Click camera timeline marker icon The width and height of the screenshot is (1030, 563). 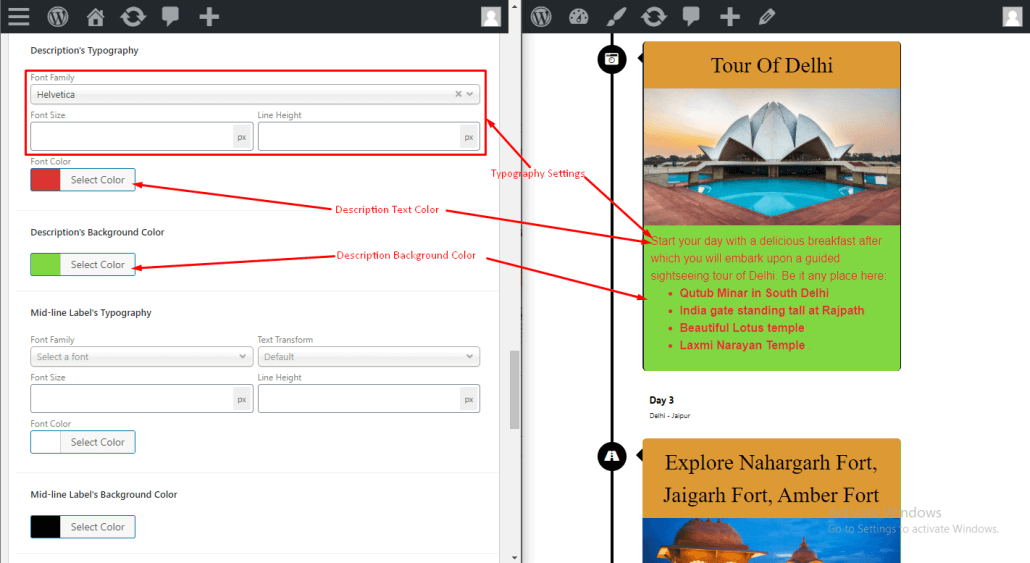[x=612, y=59]
